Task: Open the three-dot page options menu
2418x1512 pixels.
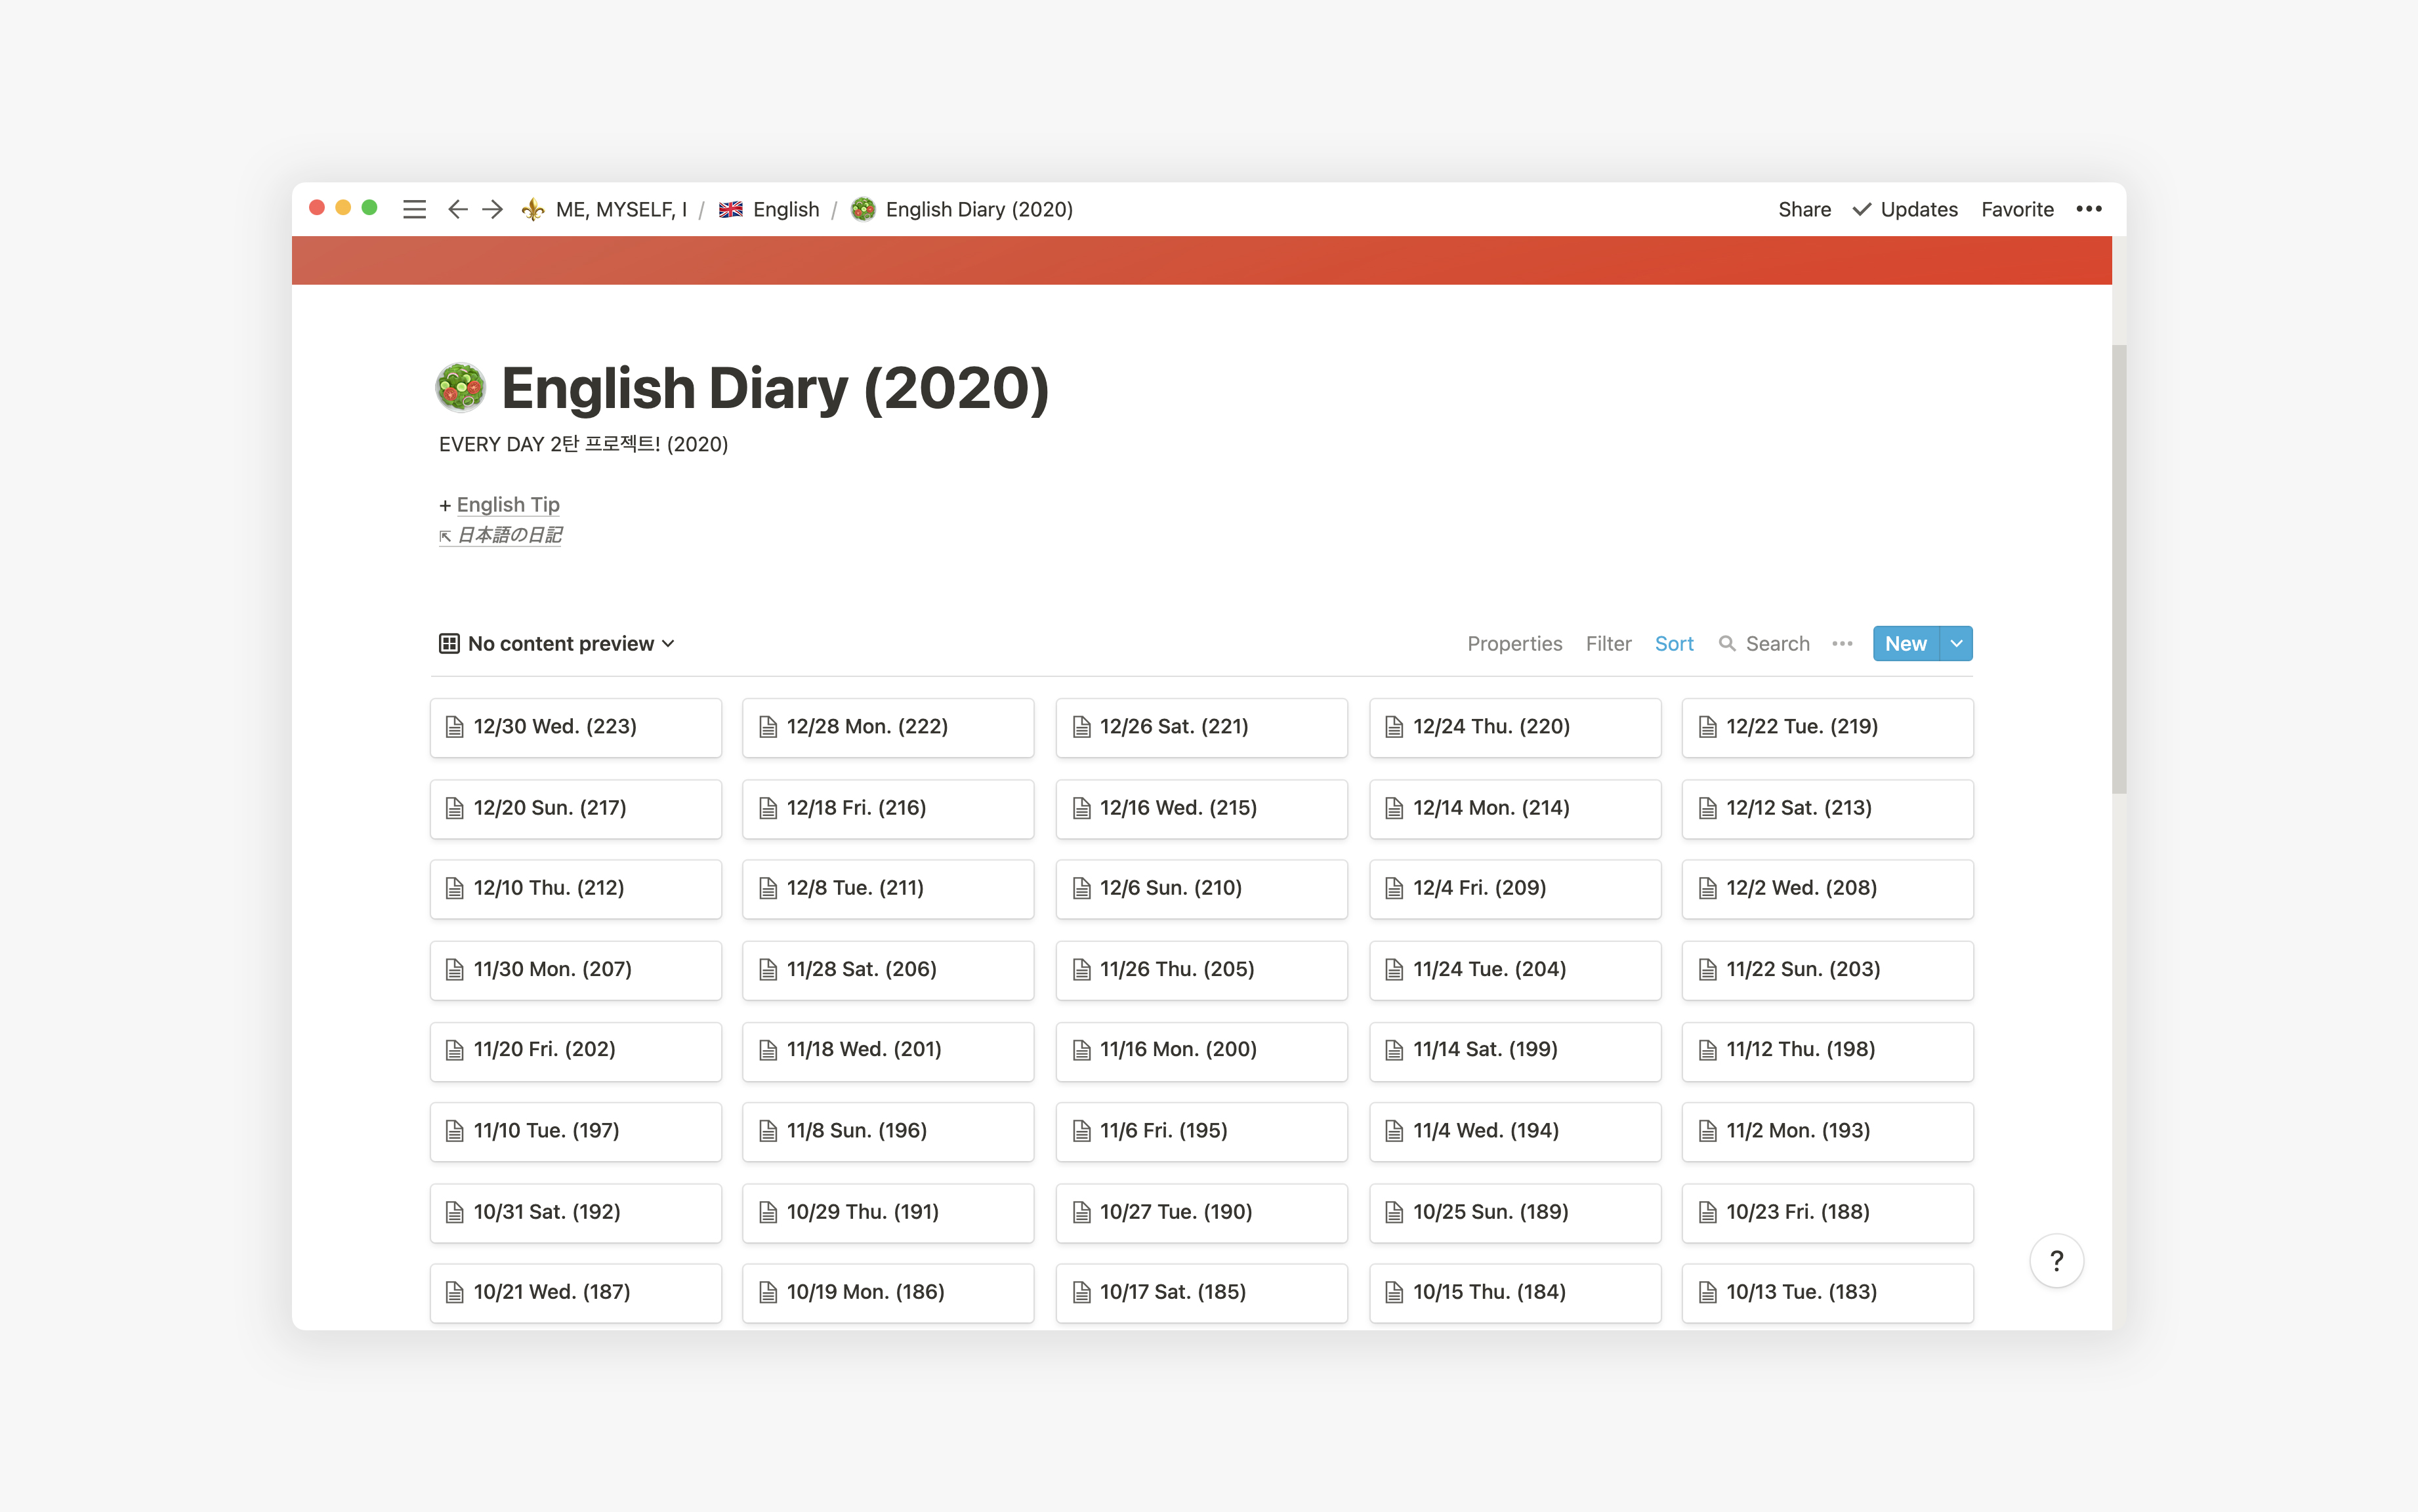Action: click(2088, 209)
